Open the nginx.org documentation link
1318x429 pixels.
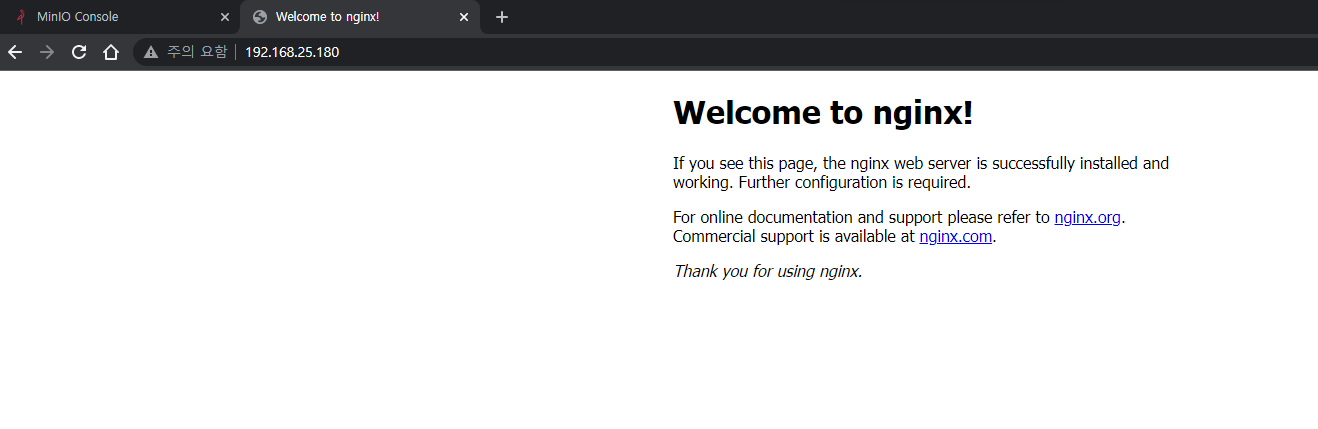click(1087, 217)
